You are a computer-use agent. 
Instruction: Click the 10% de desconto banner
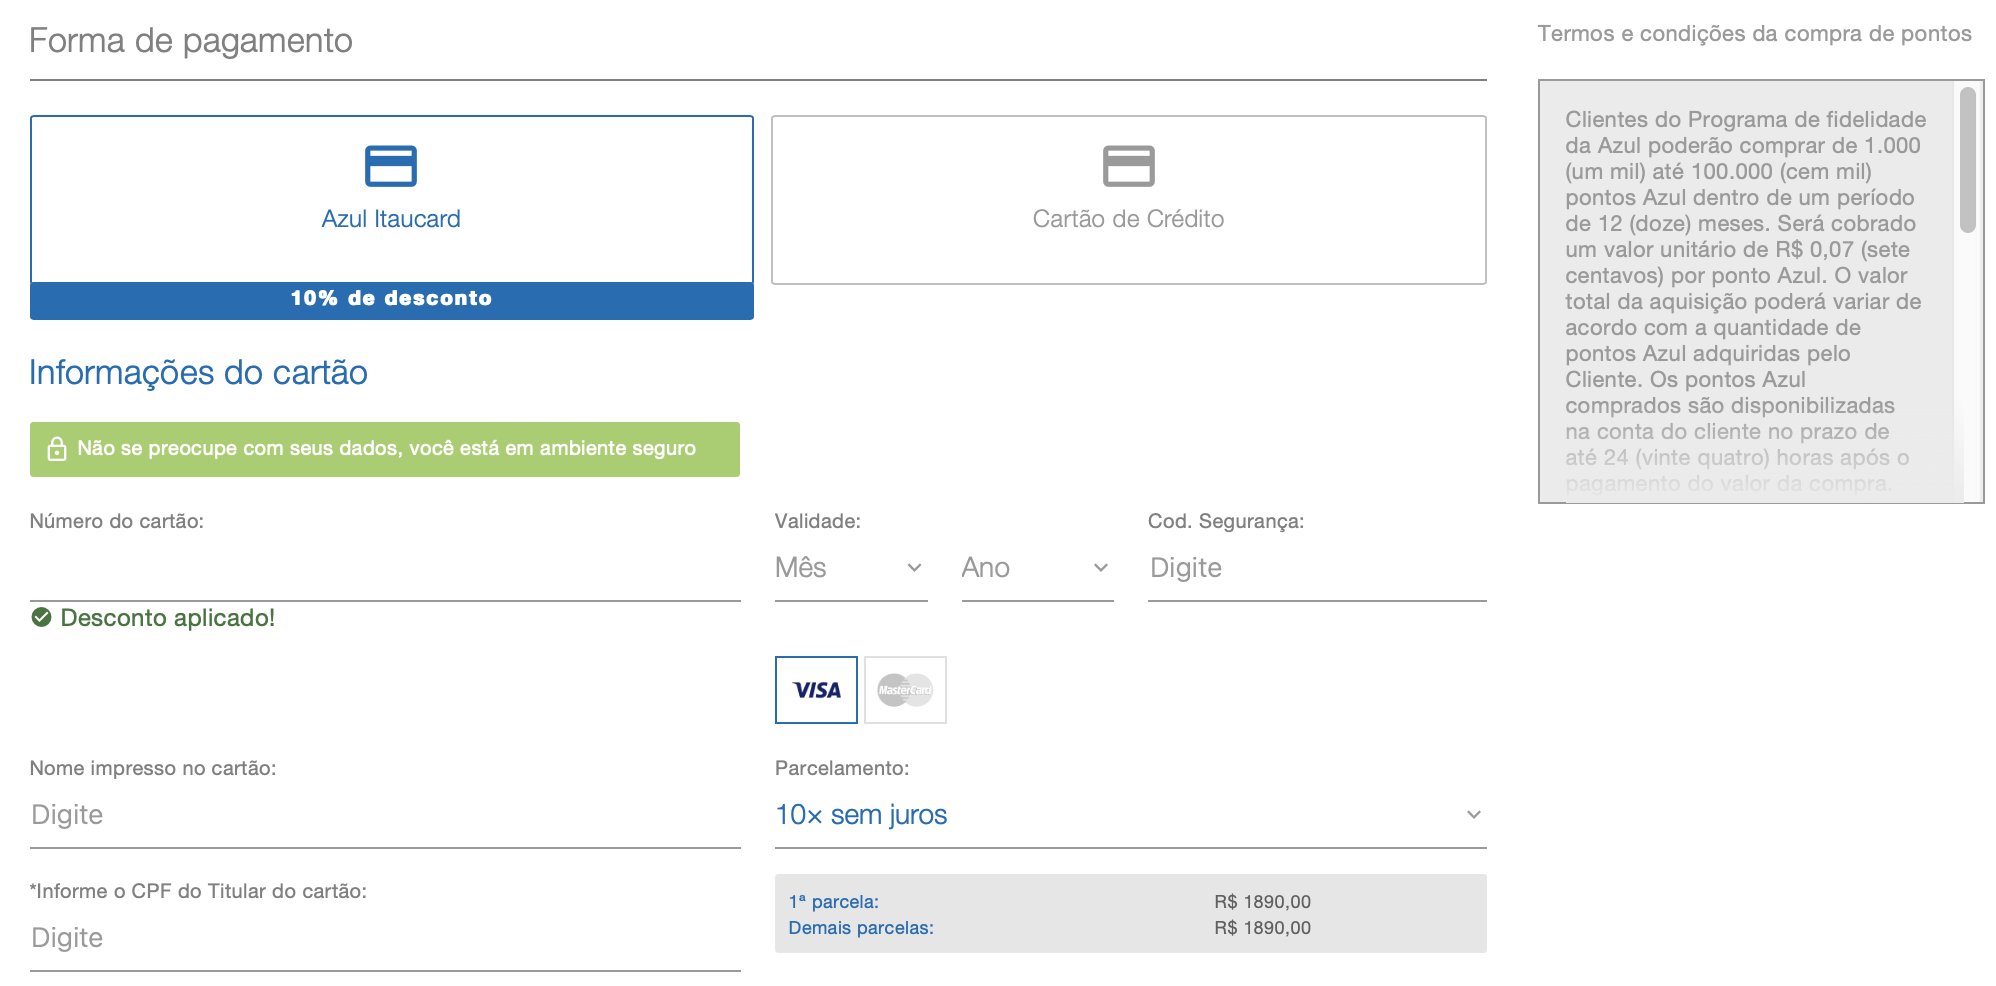click(x=391, y=299)
